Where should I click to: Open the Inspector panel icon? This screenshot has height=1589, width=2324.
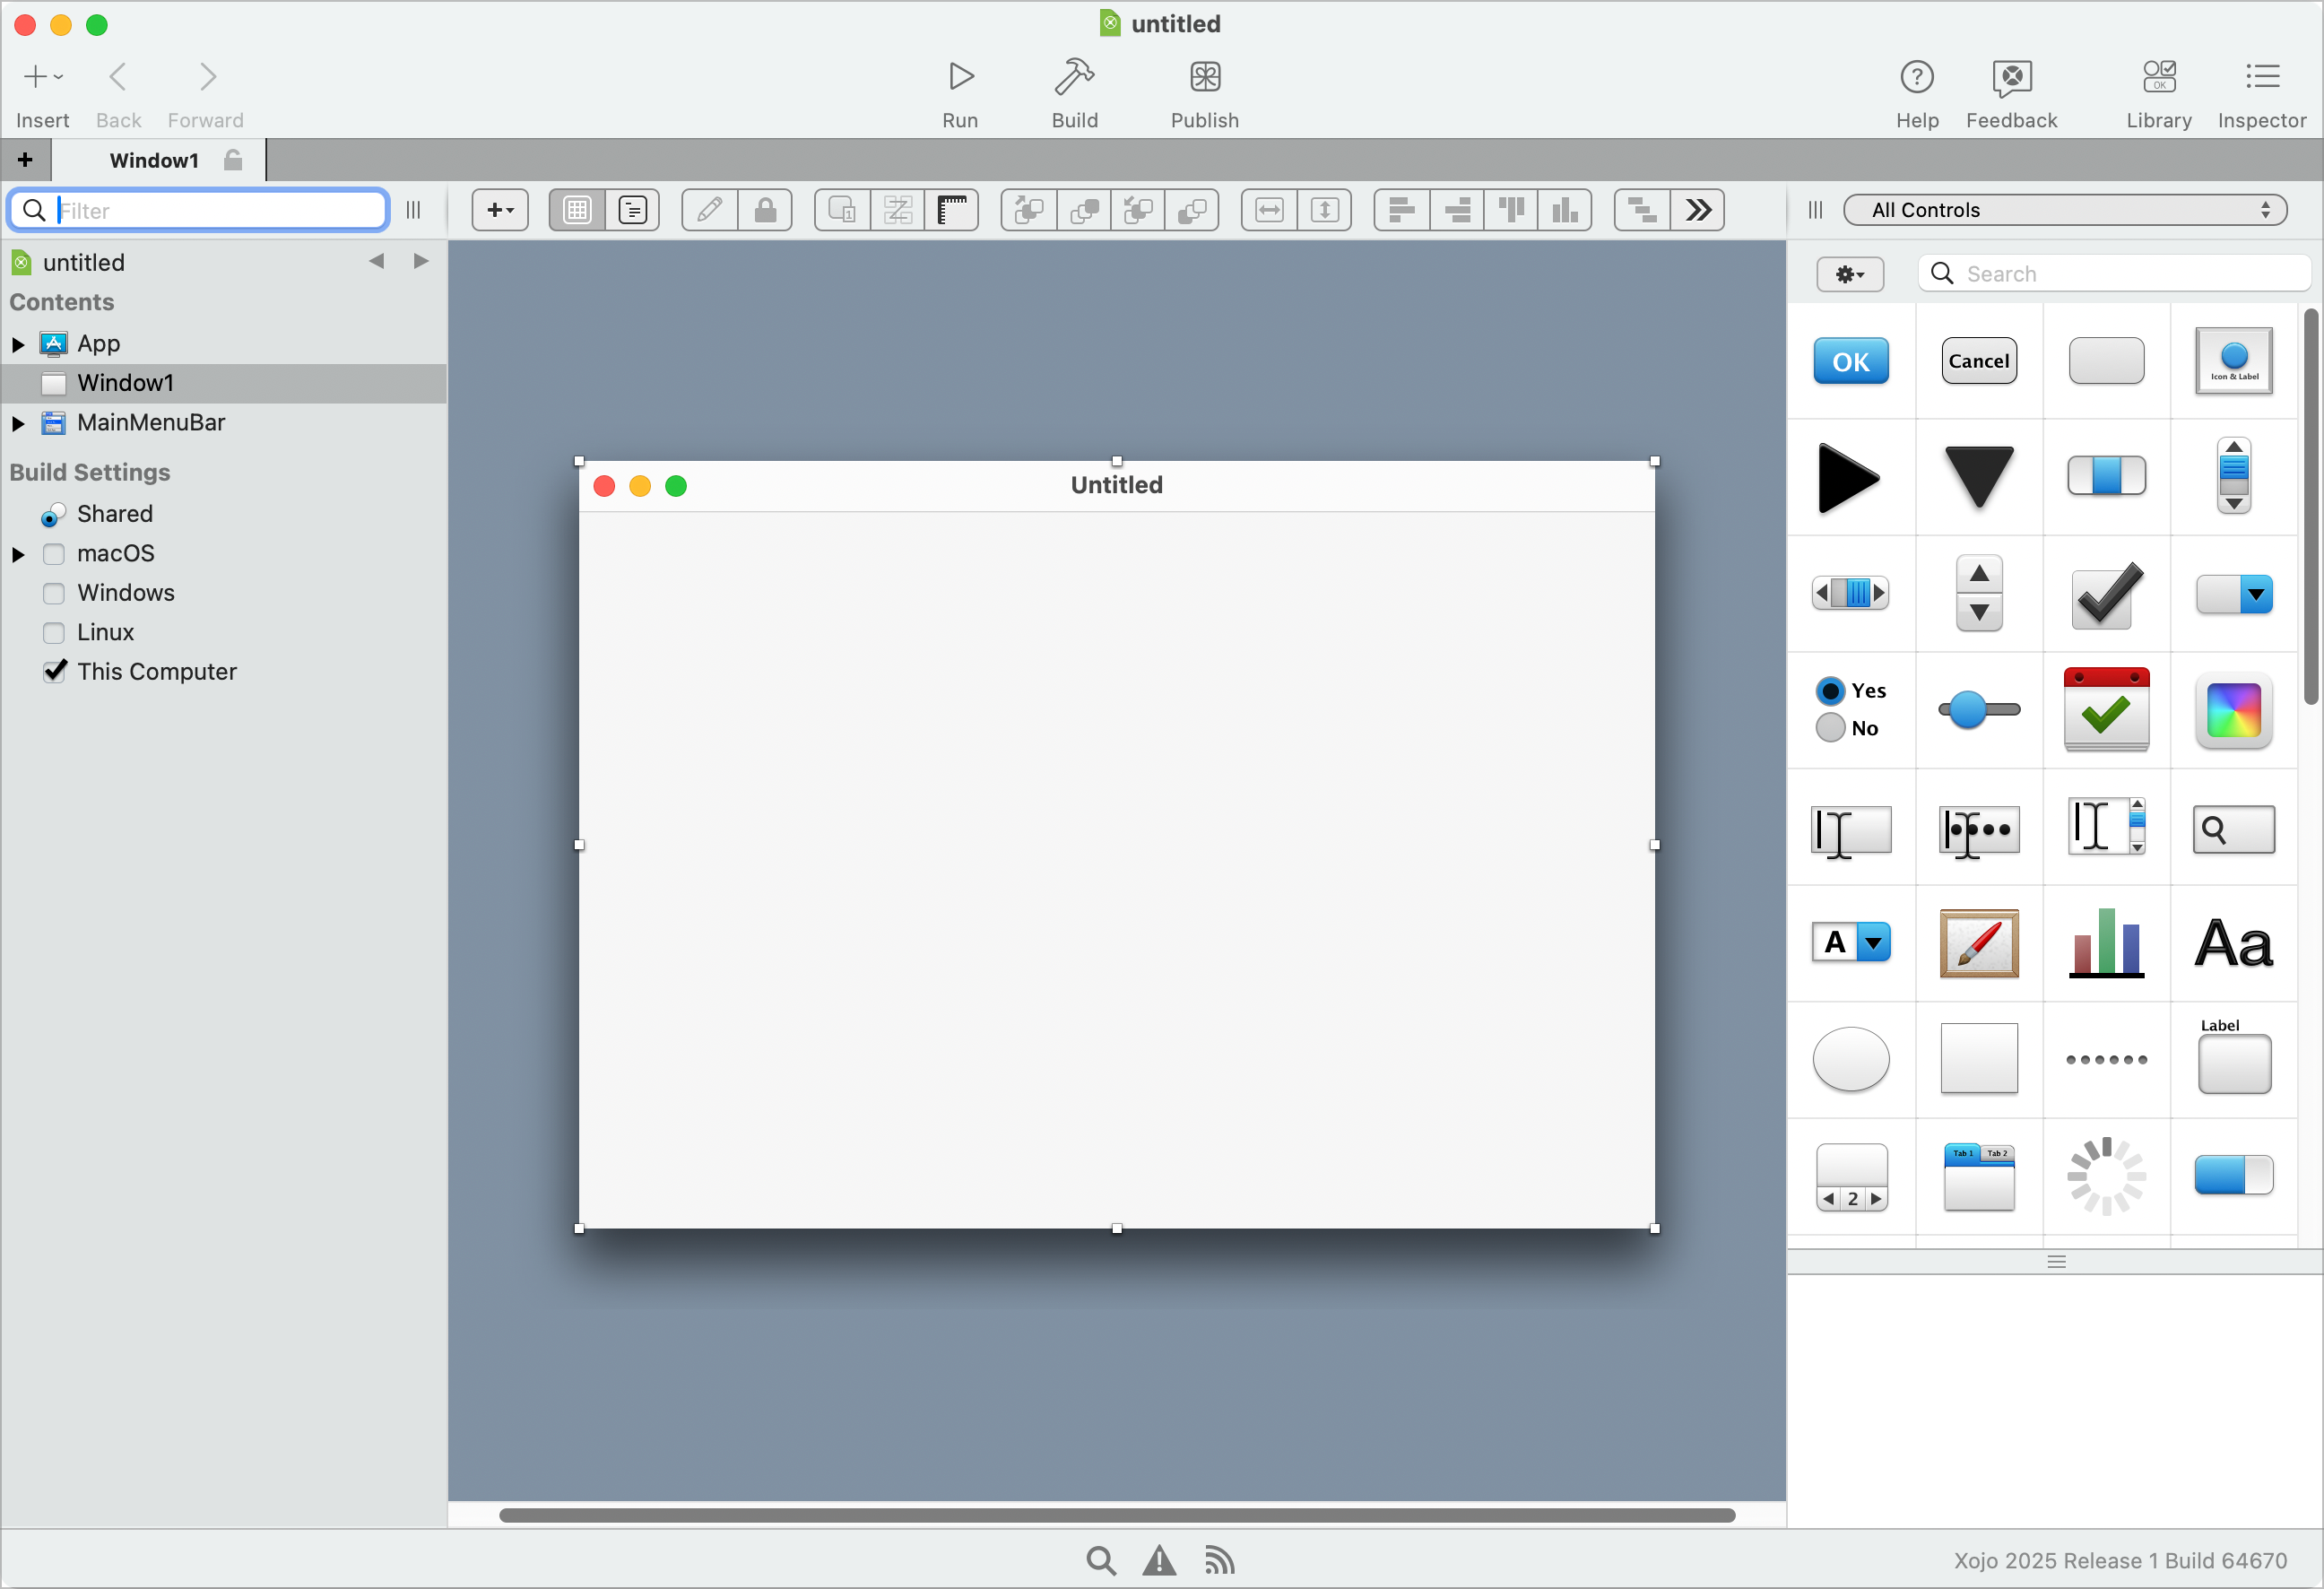click(2262, 90)
